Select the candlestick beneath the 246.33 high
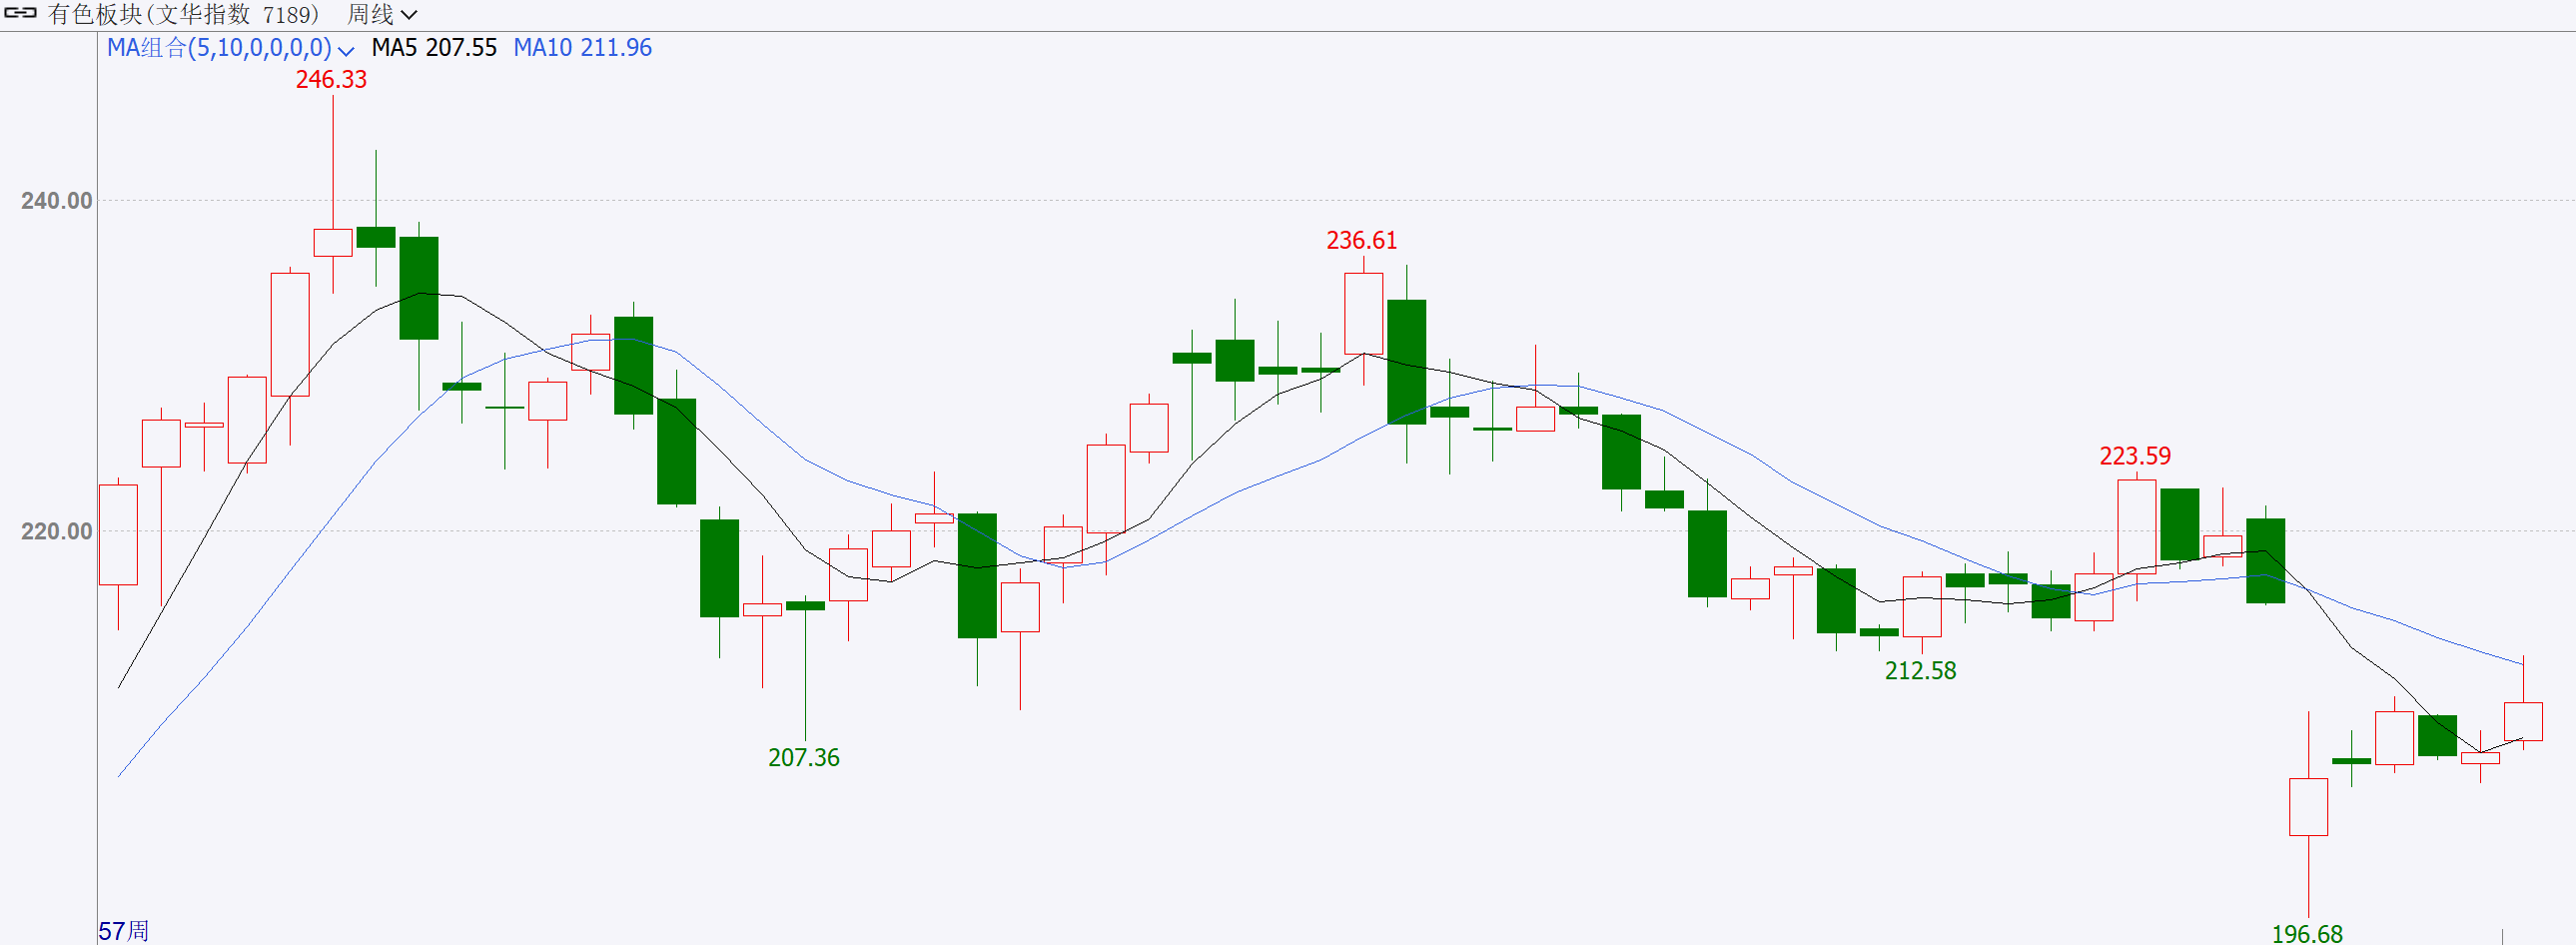This screenshot has width=2576, height=945. coord(333,243)
